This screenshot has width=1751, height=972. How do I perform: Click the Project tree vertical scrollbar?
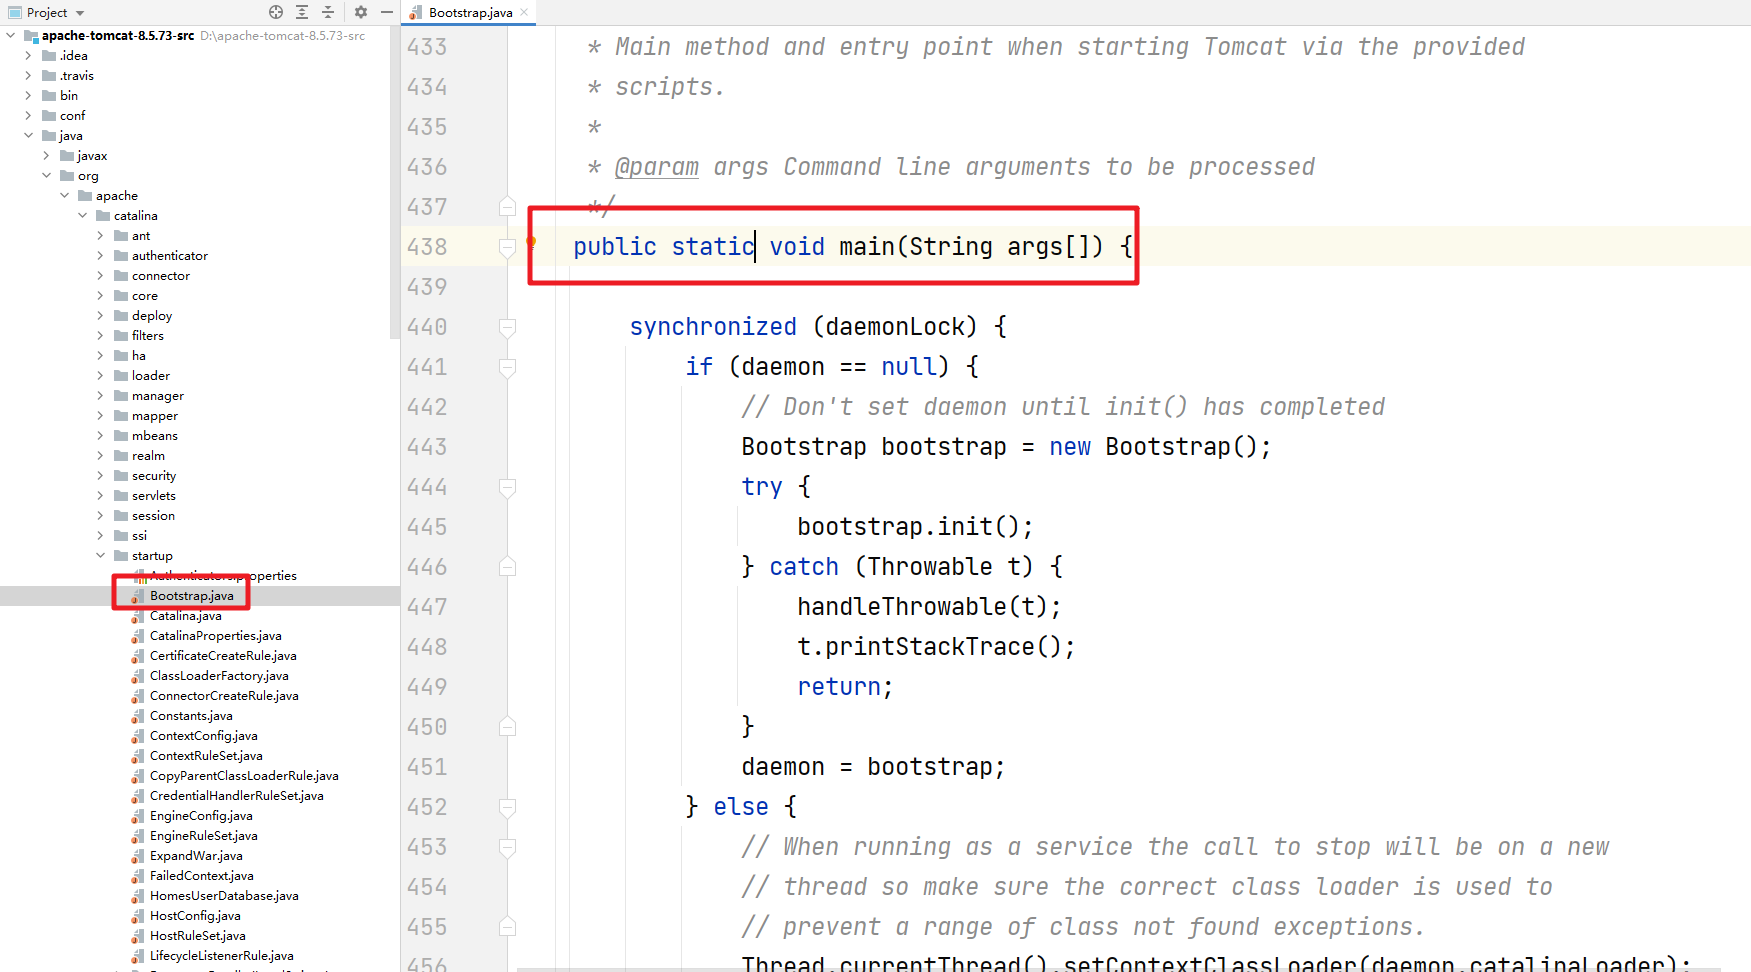[x=394, y=185]
